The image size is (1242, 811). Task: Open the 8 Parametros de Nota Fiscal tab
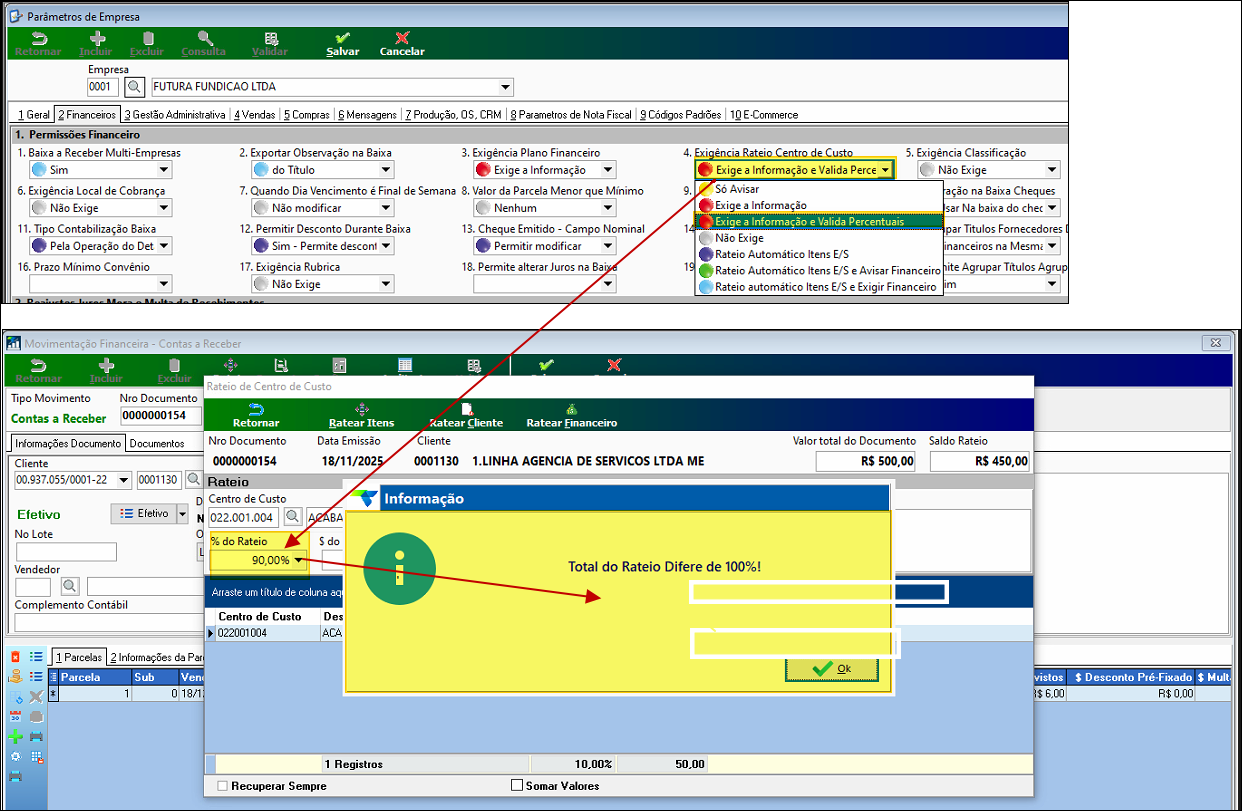point(571,115)
